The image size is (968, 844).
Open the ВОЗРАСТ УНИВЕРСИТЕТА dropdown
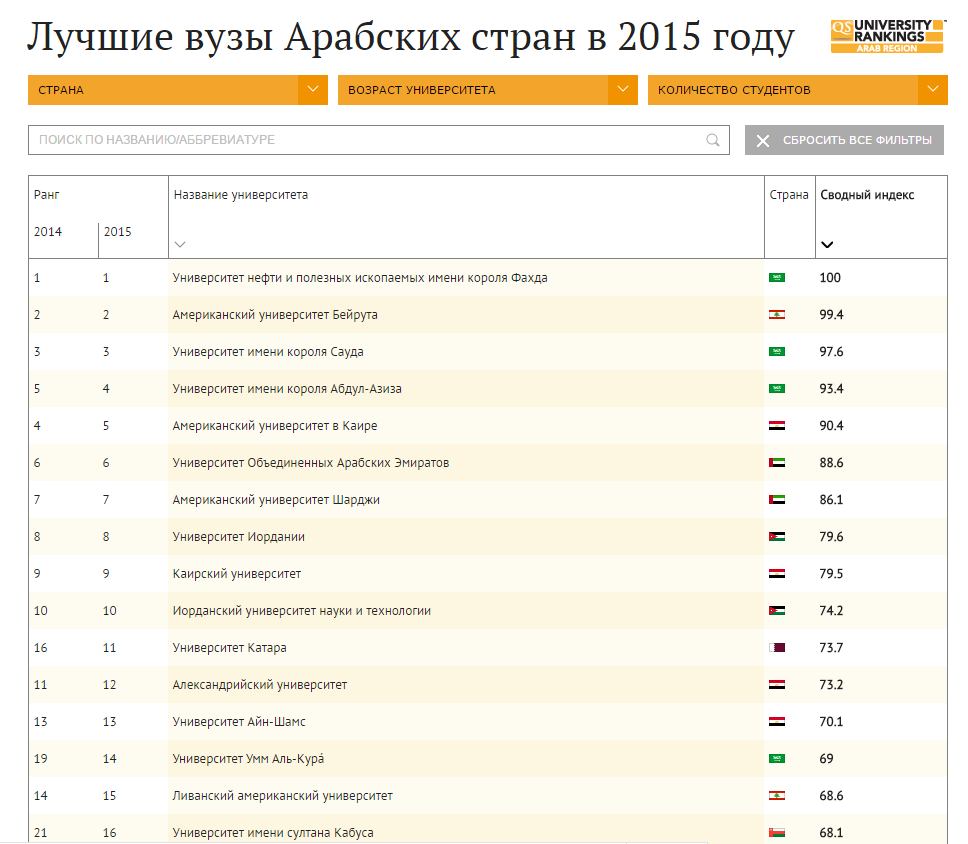(x=488, y=90)
